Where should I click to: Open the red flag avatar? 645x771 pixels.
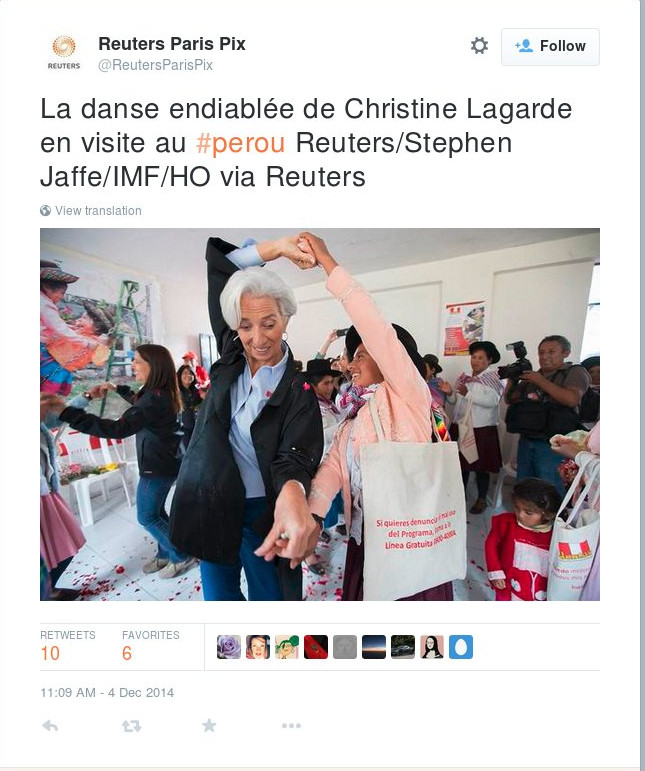[316, 647]
